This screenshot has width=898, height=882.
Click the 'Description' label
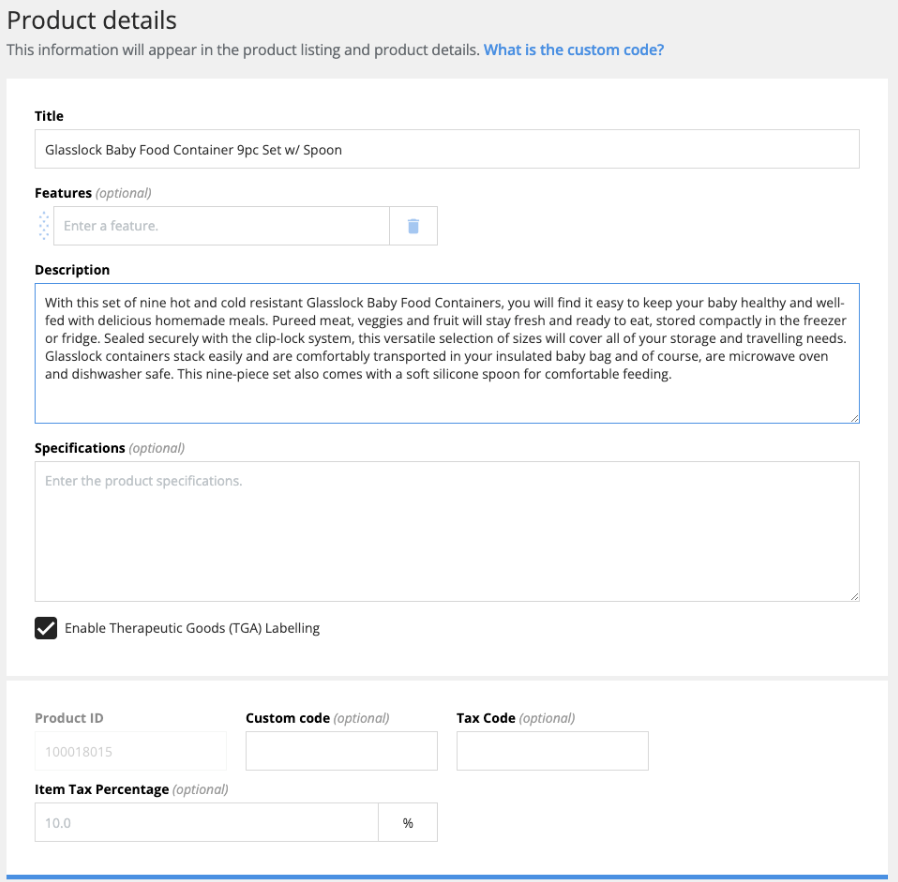72,270
